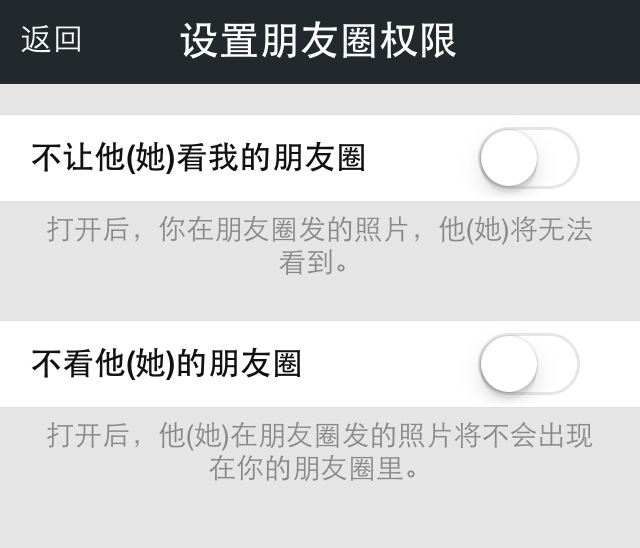Viewport: 640px width, 548px height.
Task: Tap the empty track of the first switch
Action: pos(559,158)
